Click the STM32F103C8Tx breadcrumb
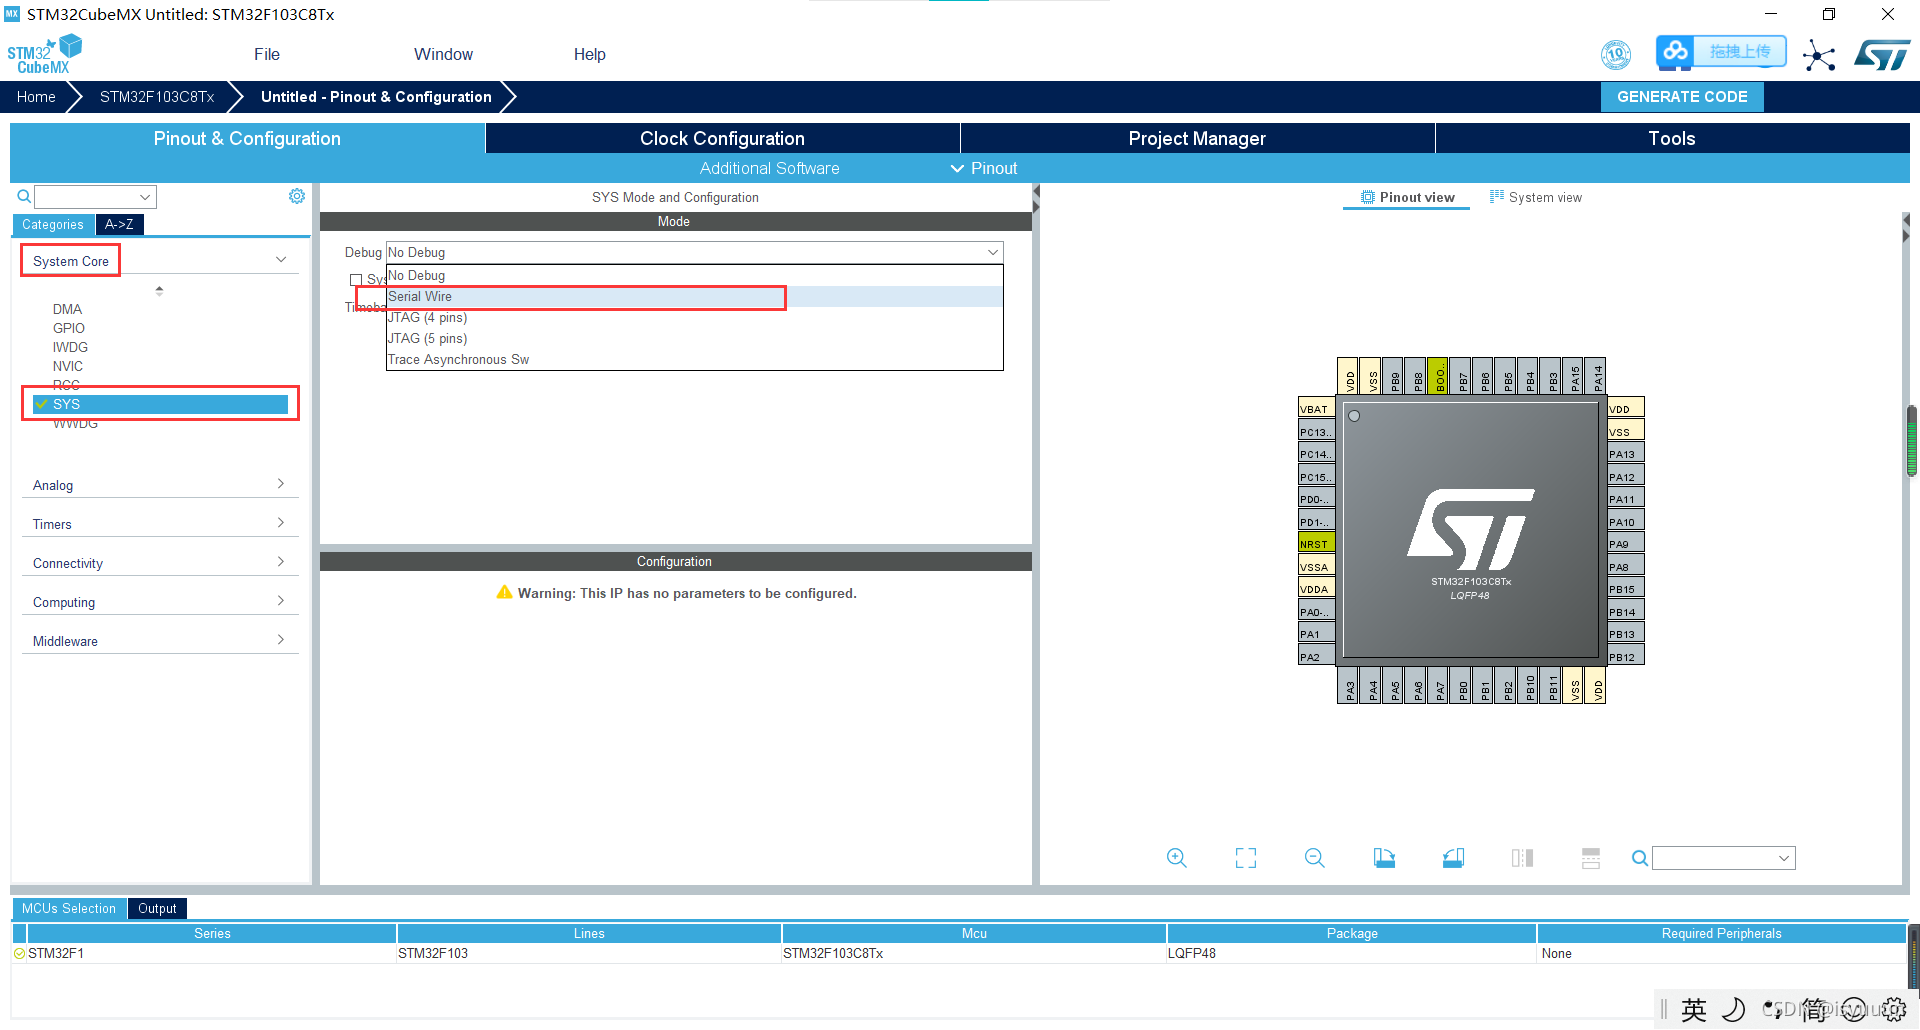Image resolution: width=1920 pixels, height=1030 pixels. point(157,97)
